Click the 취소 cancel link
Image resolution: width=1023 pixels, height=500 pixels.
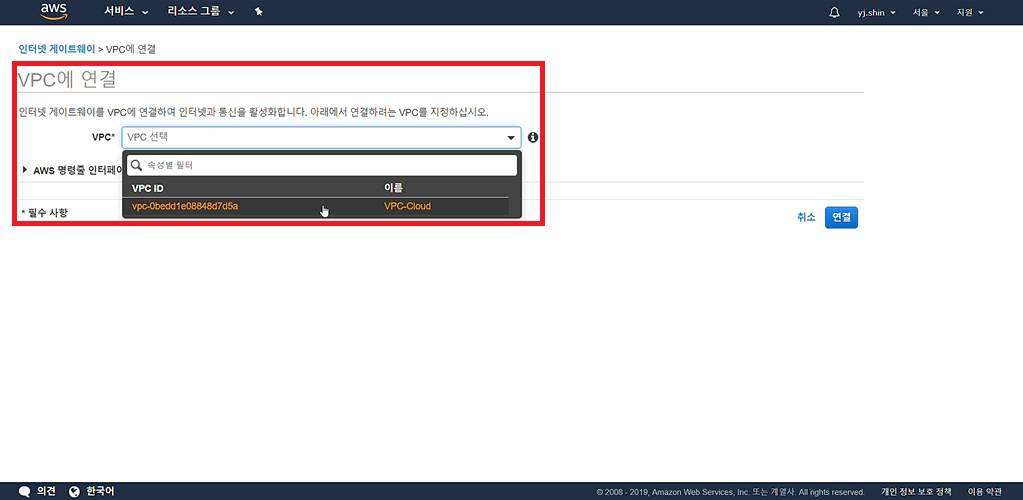[806, 217]
